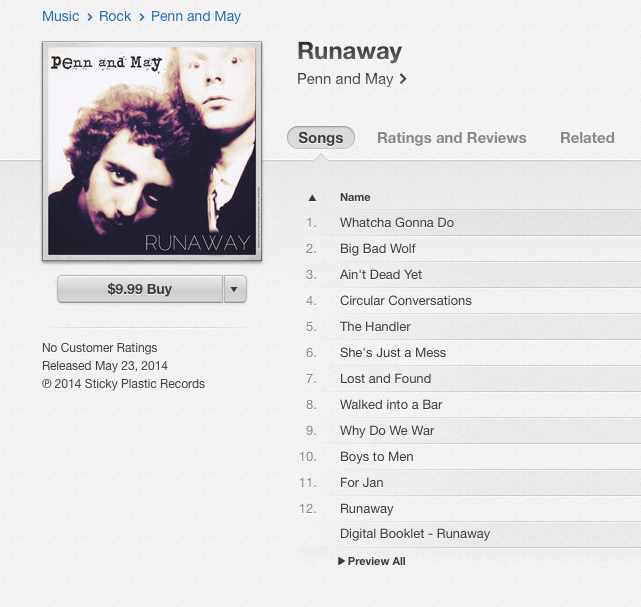Click the Preview All play triangle
Image resolution: width=641 pixels, height=607 pixels.
(x=341, y=561)
